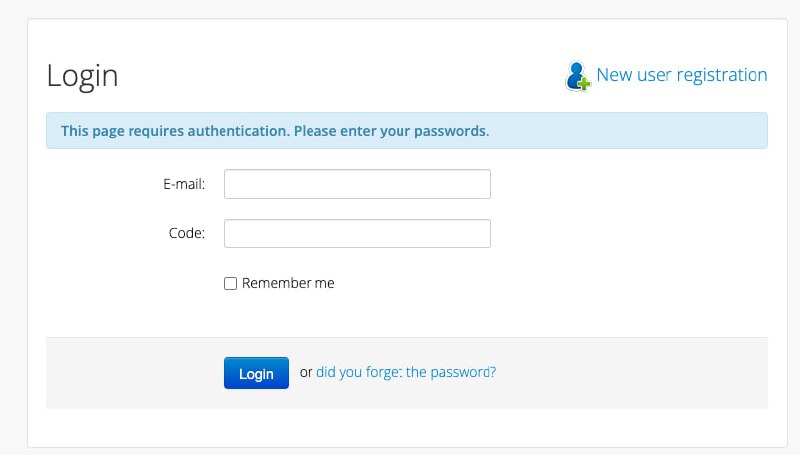The height and width of the screenshot is (455, 800).
Task: Click the Code field label
Action: click(187, 233)
